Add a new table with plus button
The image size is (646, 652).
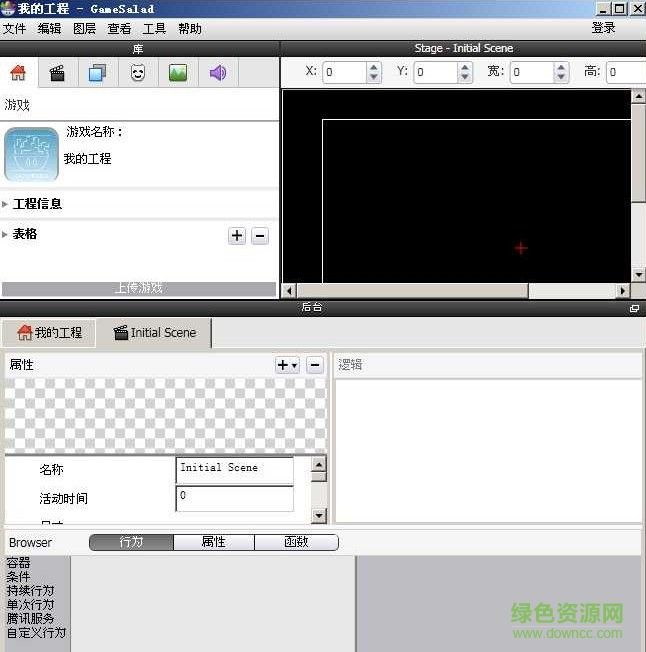pos(237,236)
